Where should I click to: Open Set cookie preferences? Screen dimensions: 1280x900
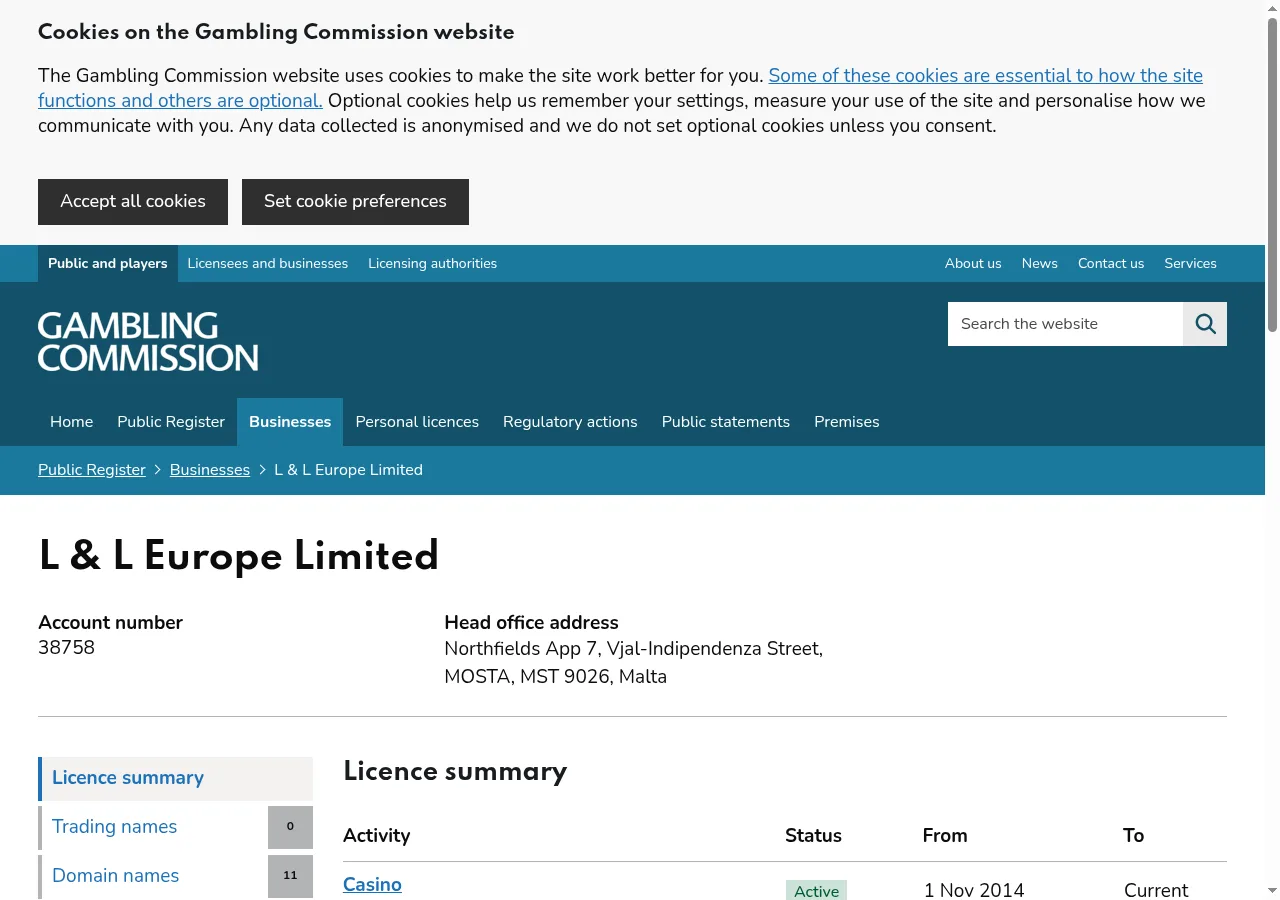[x=355, y=202]
